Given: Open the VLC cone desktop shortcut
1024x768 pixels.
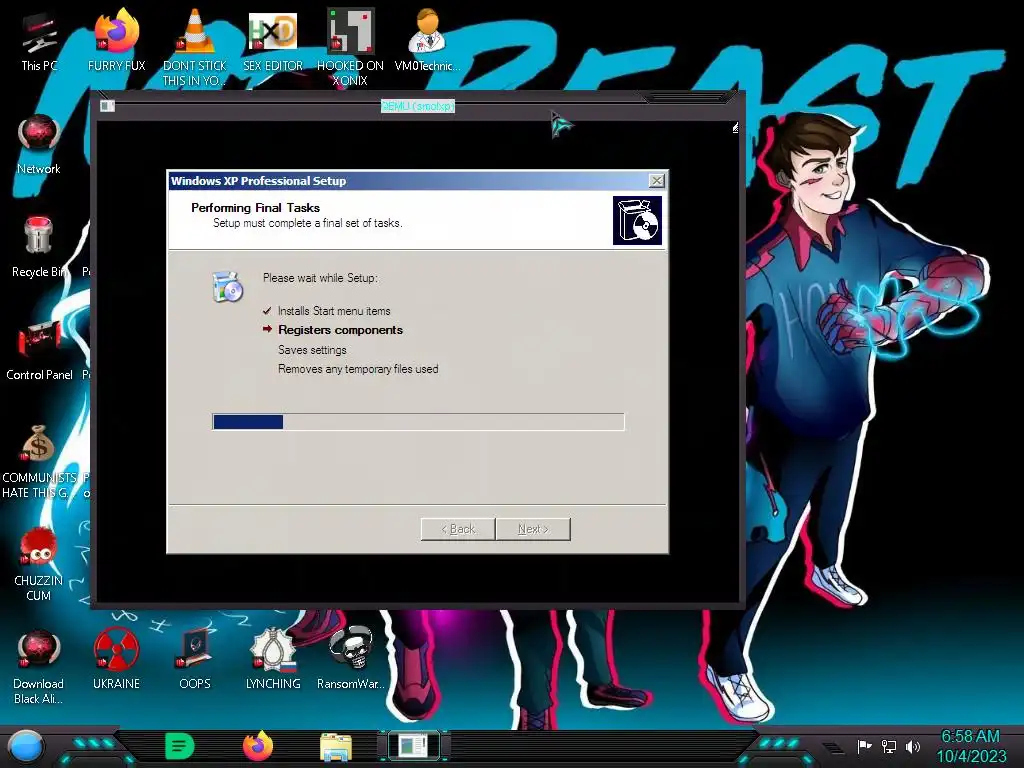Looking at the screenshot, I should click(195, 47).
